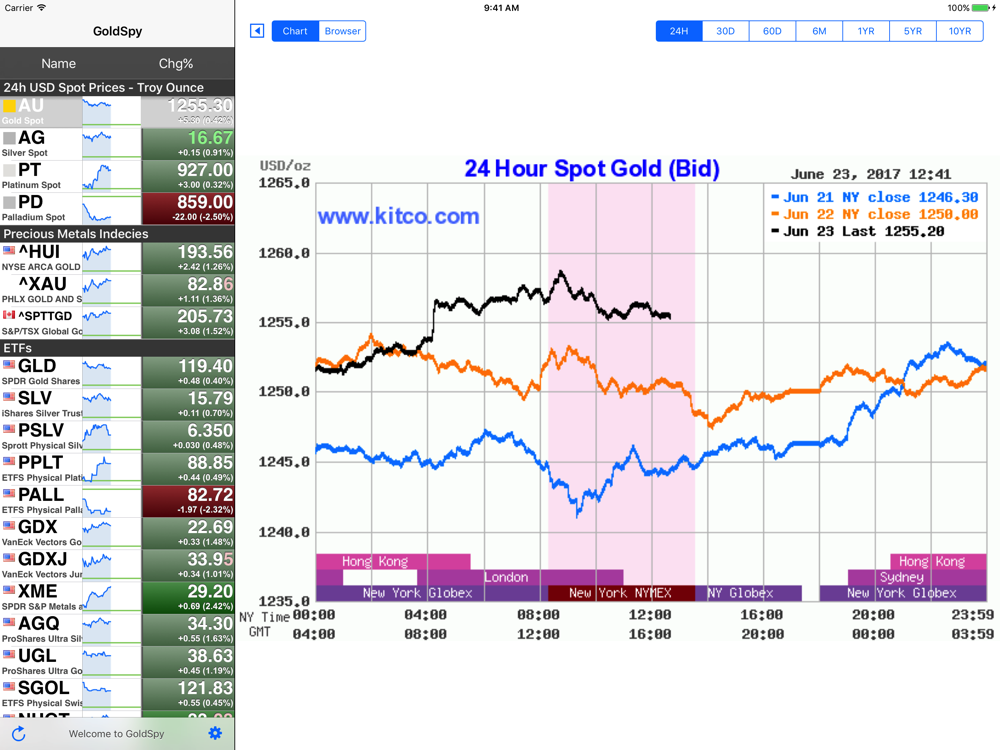
Task: Open the ^SPTTGD S&P/TSX row
Action: point(117,323)
